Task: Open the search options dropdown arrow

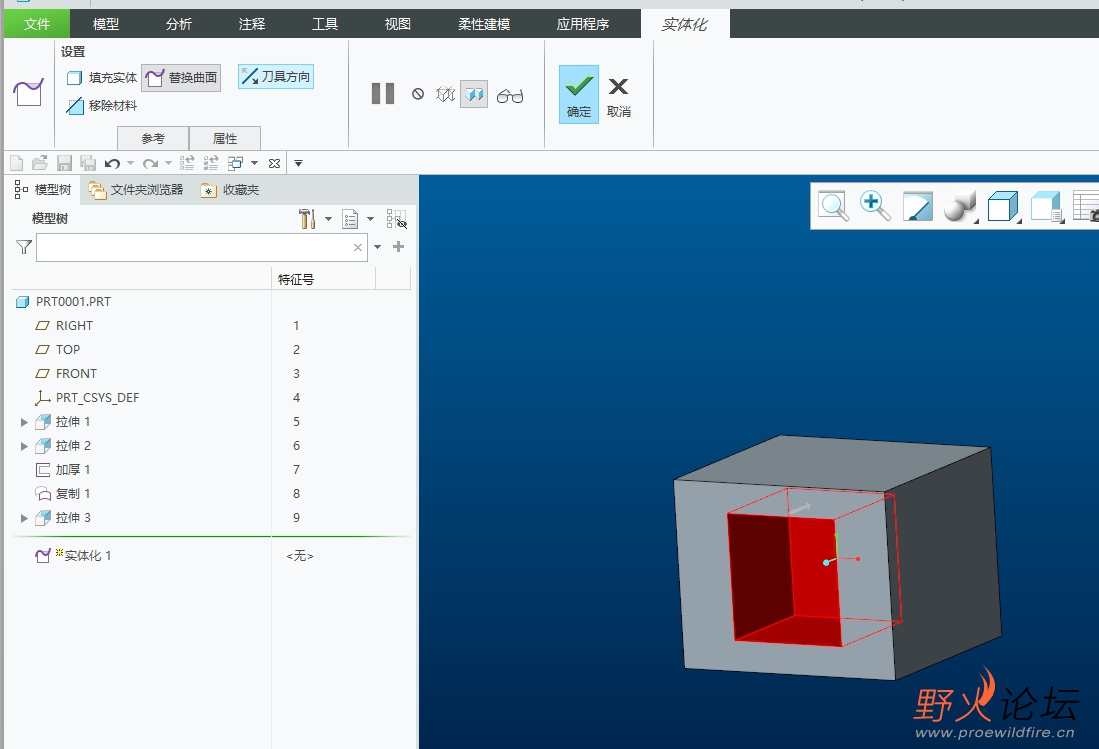Action: click(378, 247)
